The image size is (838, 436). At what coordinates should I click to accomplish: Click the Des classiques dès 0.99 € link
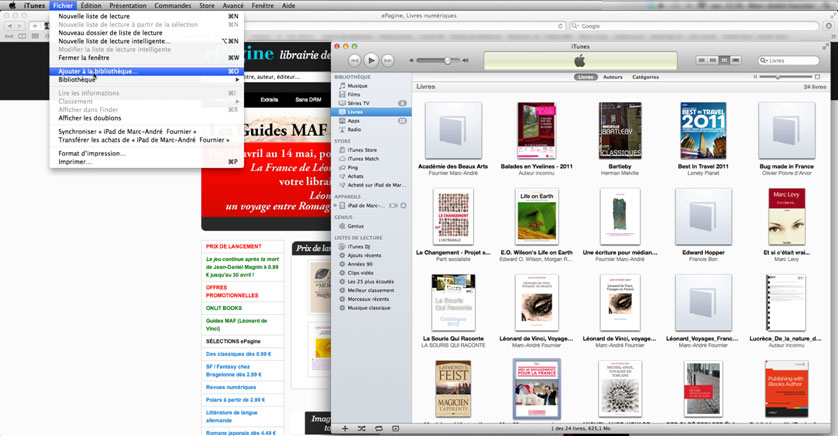tap(238, 354)
